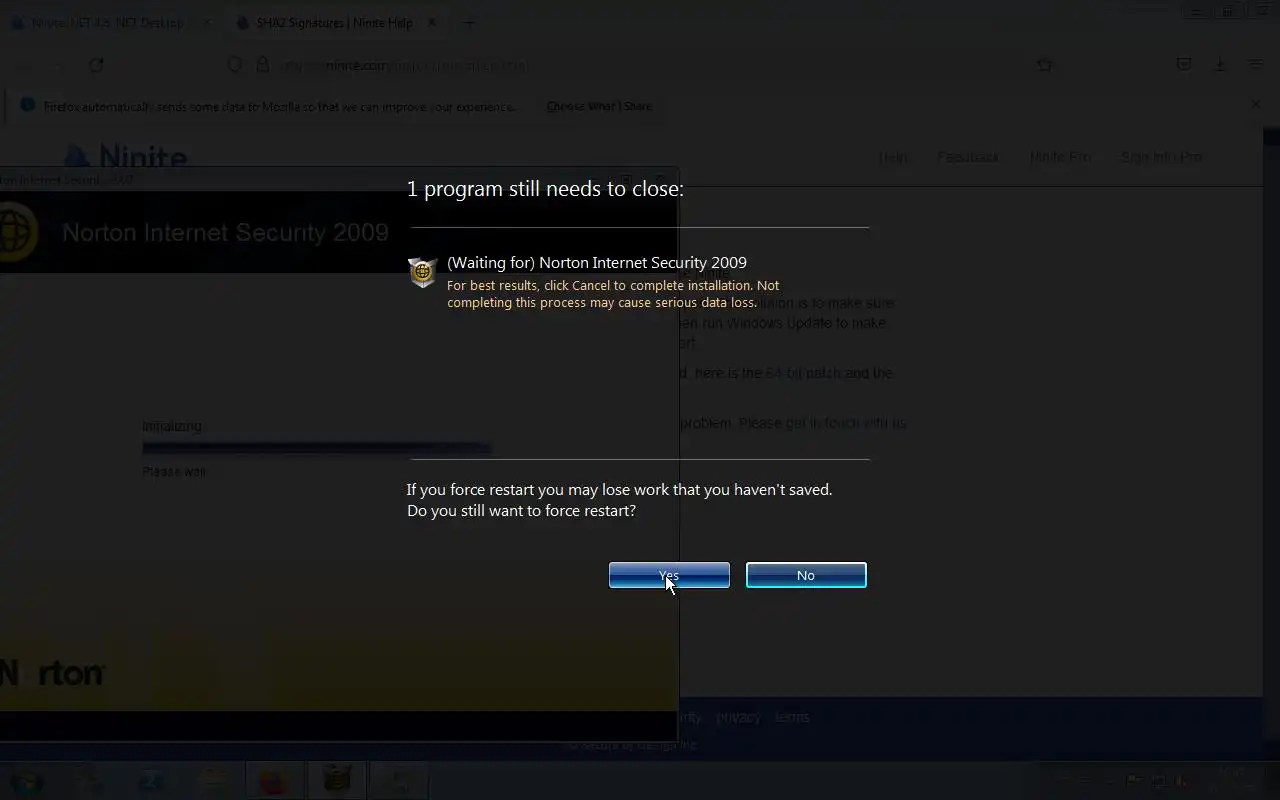Open the Ninite Pro link in header
The image size is (1280, 800).
[x=1060, y=157]
